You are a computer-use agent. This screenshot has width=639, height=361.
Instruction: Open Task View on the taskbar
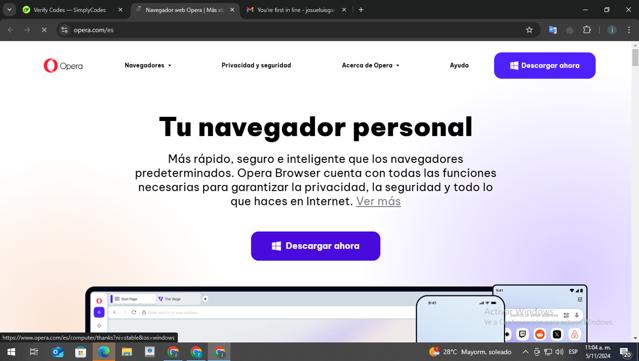pyautogui.click(x=34, y=352)
